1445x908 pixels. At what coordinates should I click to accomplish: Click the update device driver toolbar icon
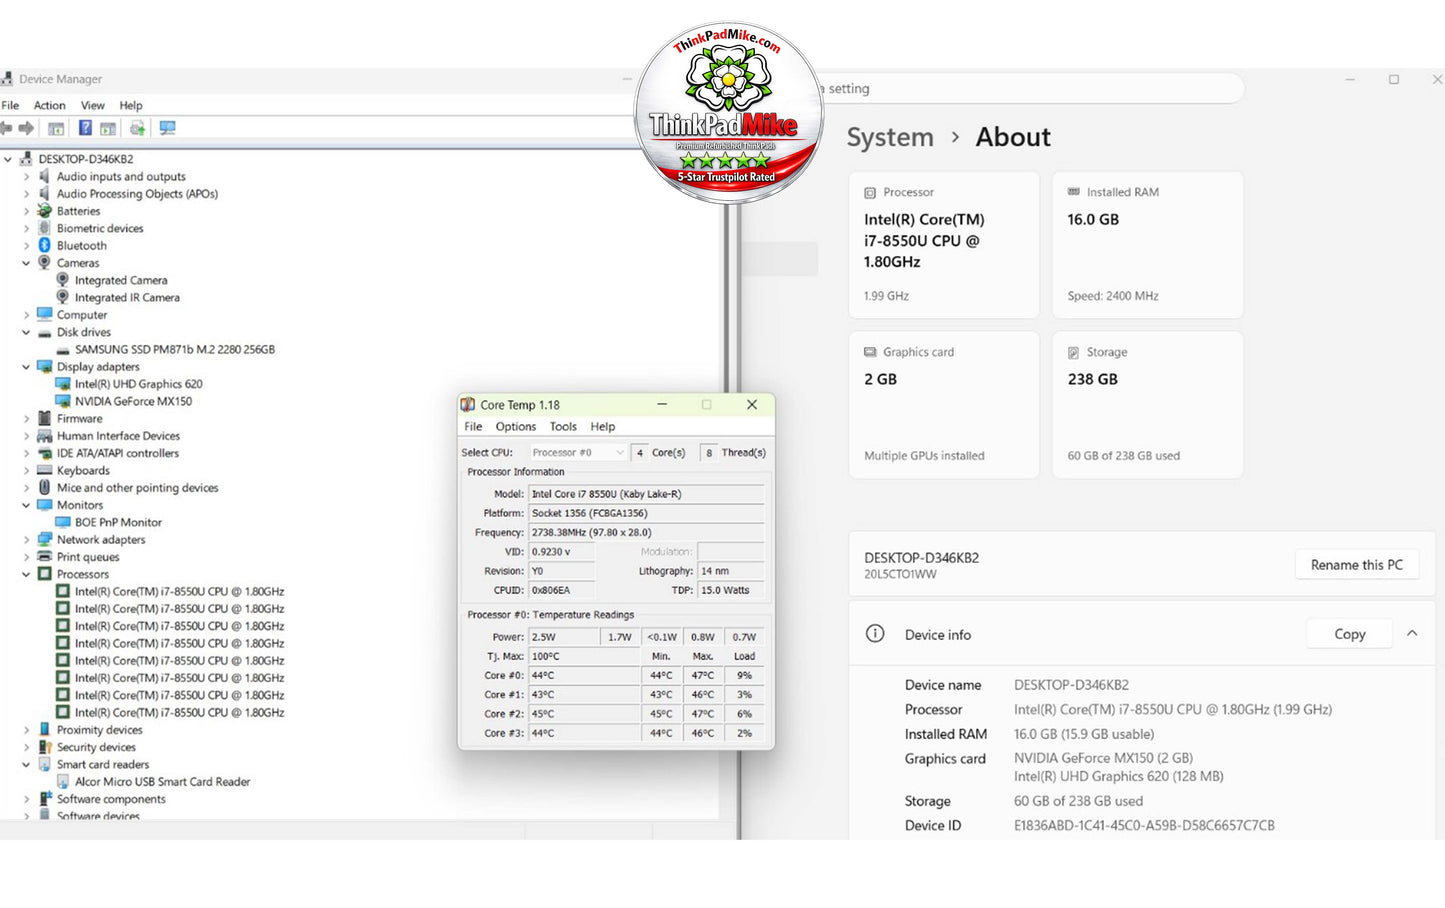pyautogui.click(x=137, y=128)
